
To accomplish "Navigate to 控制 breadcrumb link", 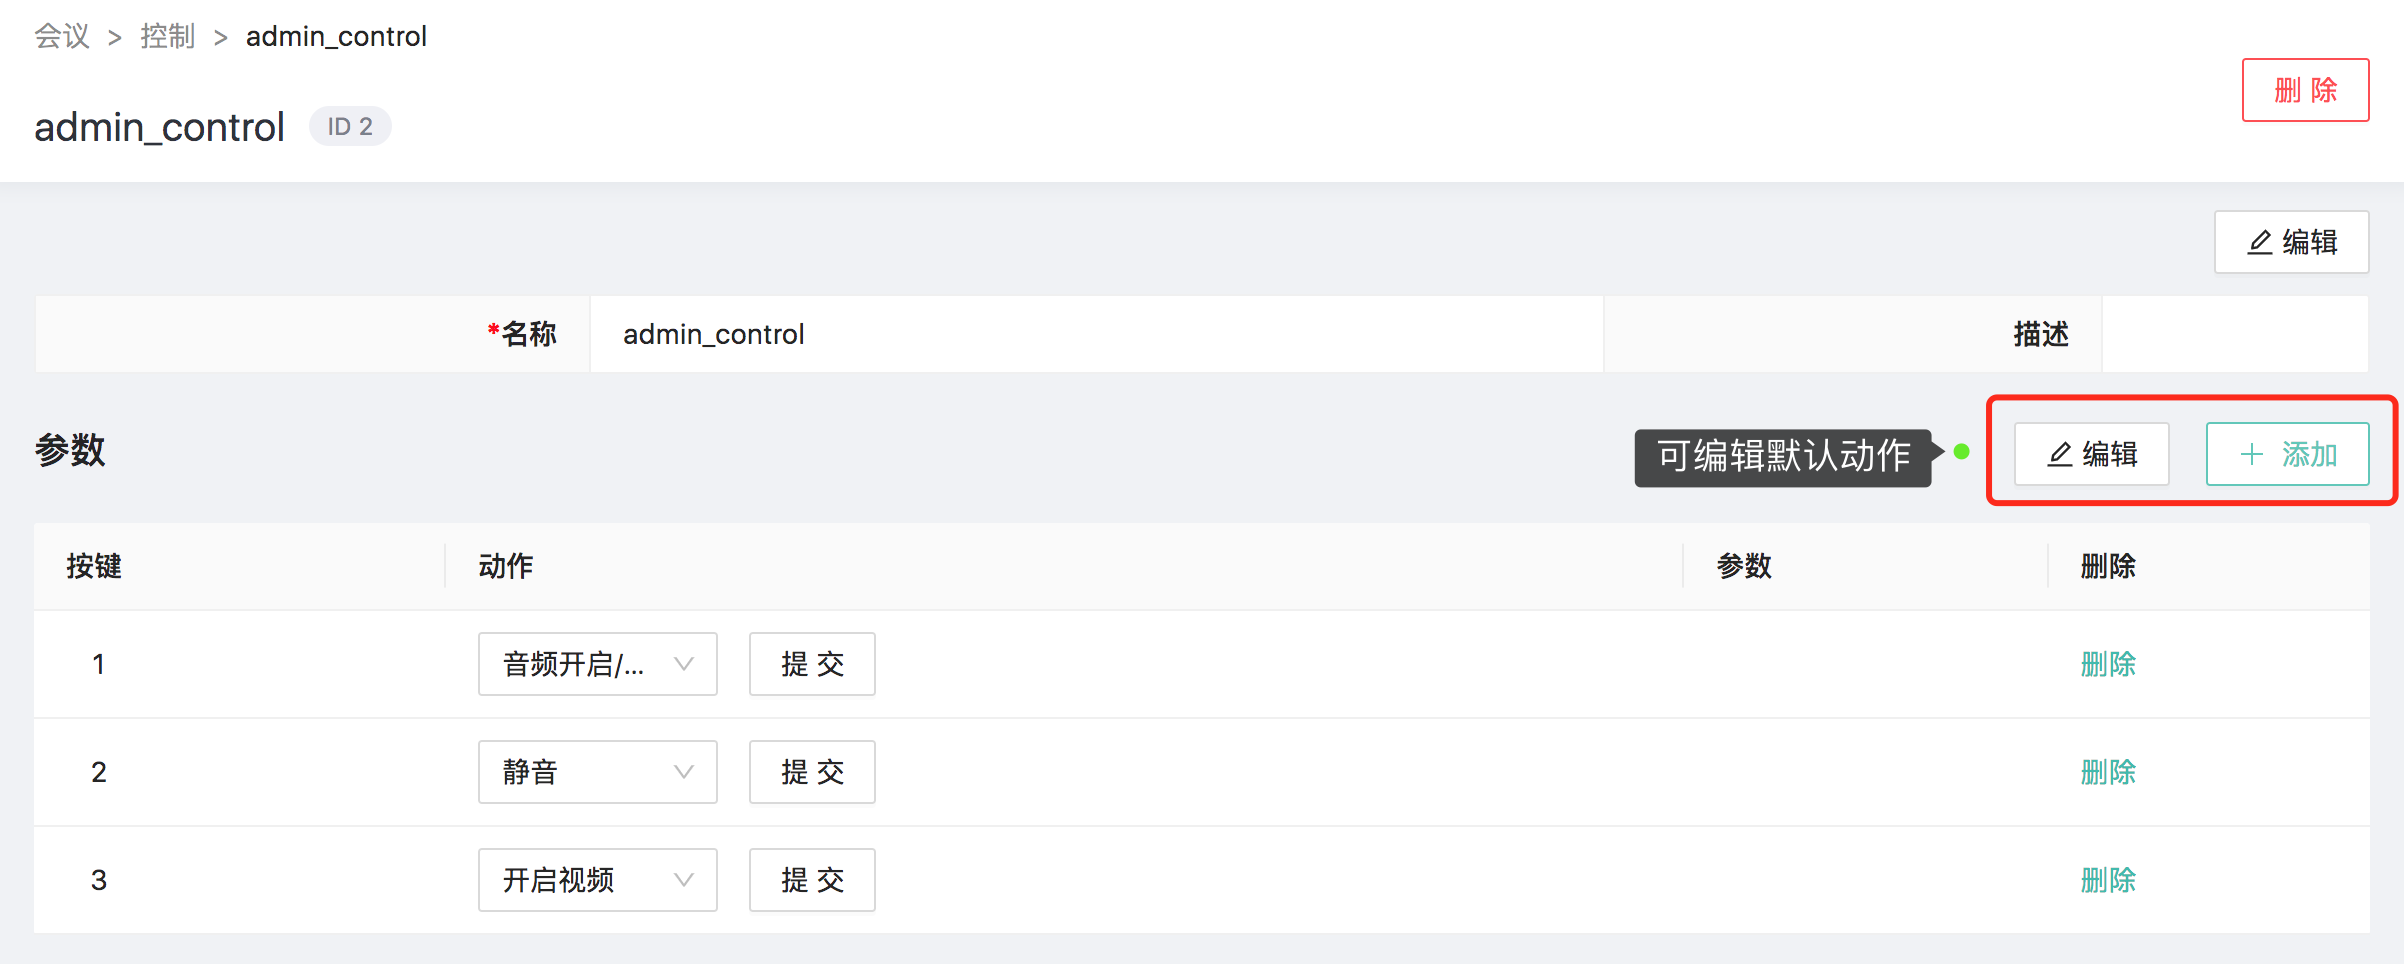I will 168,37.
